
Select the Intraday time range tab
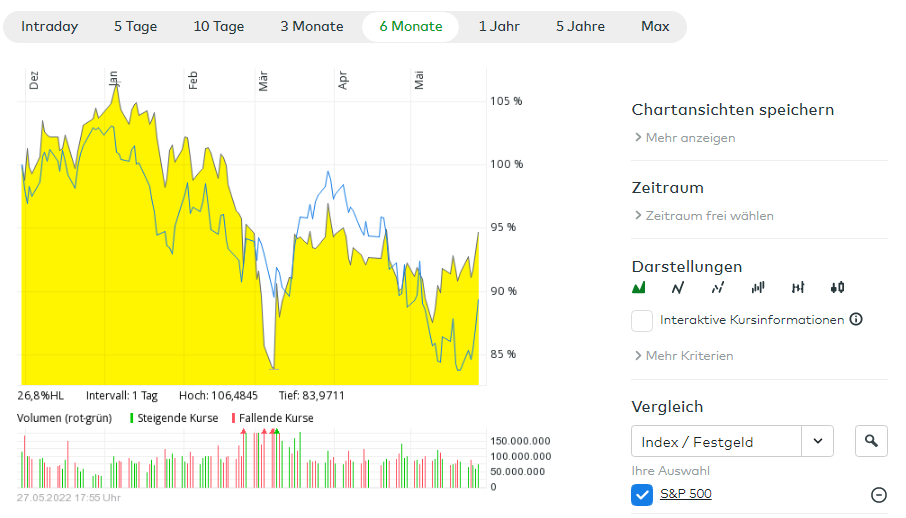50,27
